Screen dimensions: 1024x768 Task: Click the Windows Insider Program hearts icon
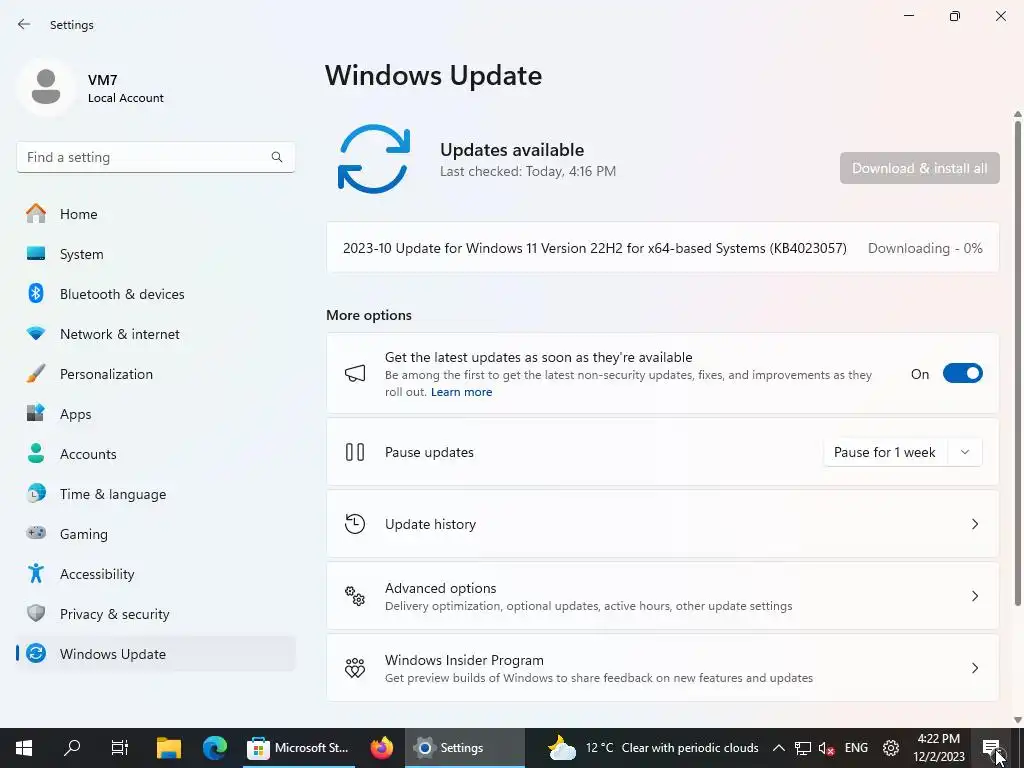(355, 667)
